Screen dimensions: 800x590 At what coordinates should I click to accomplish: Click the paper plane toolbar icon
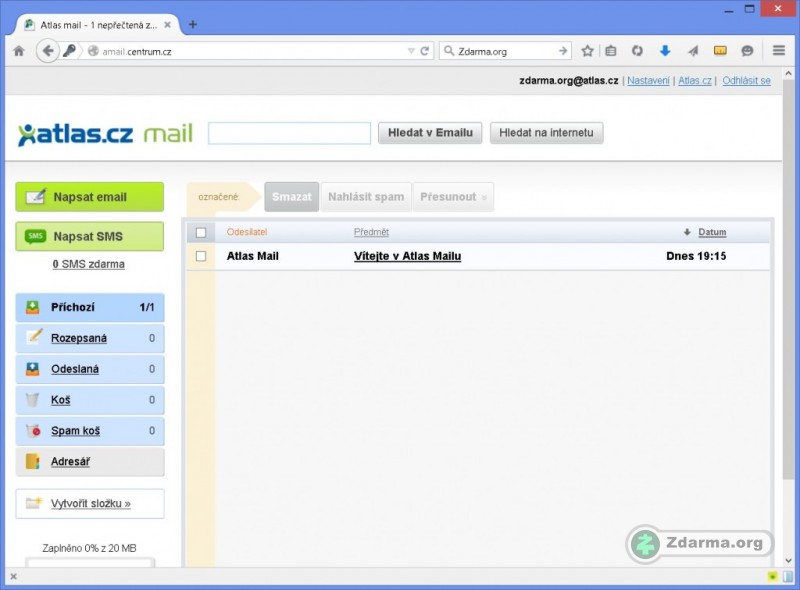(x=692, y=51)
